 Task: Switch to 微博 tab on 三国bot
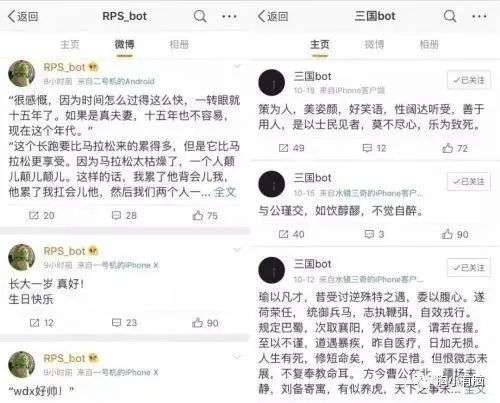tap(374, 44)
